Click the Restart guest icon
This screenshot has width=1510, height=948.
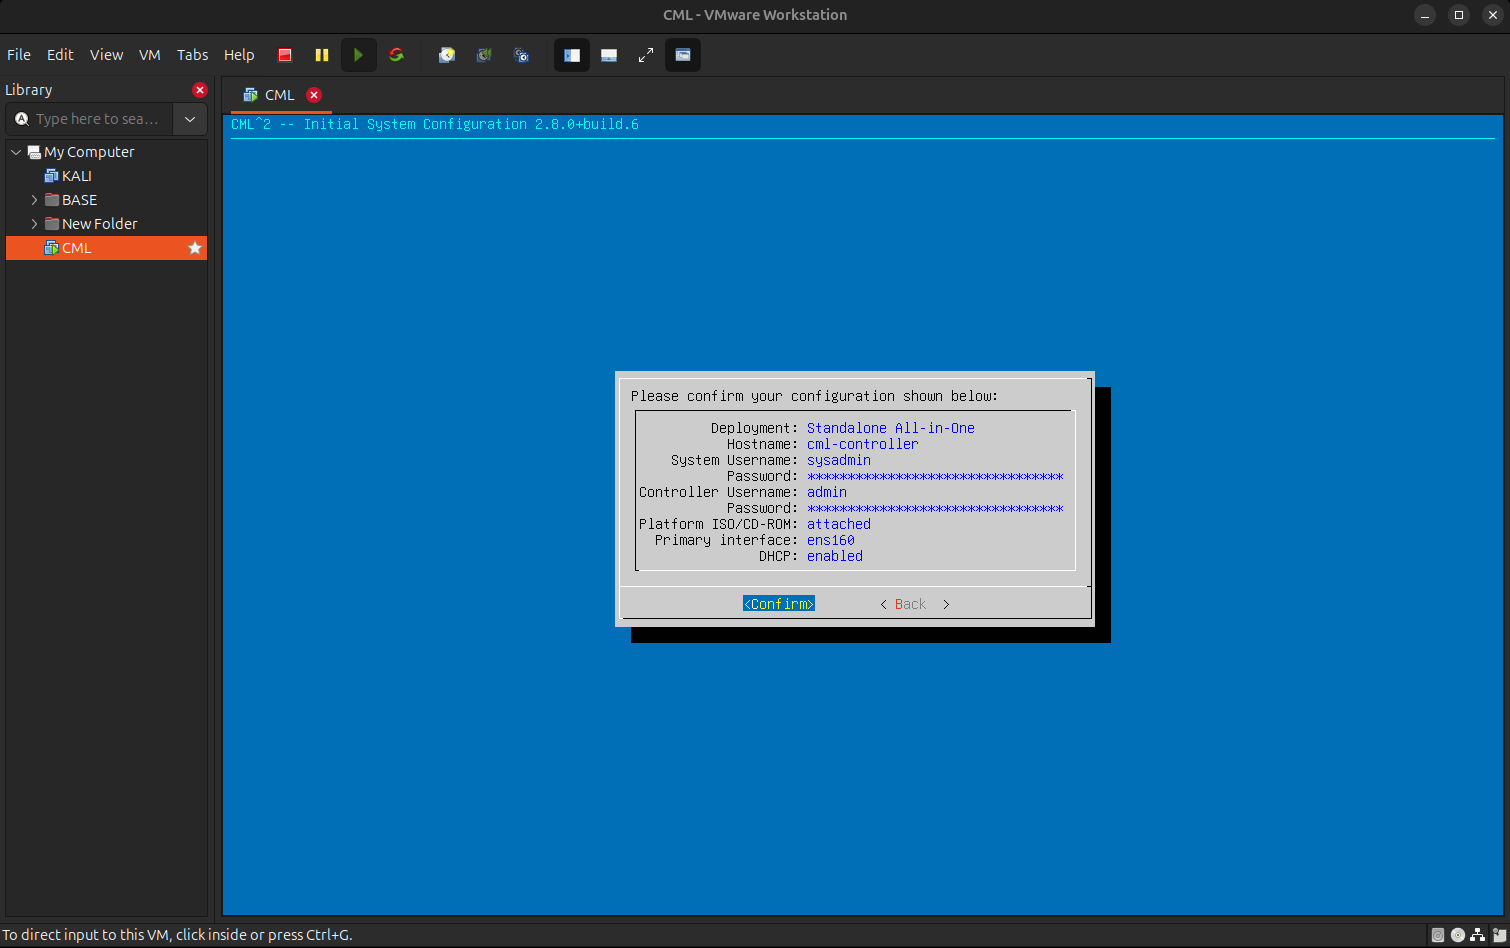[x=396, y=55]
